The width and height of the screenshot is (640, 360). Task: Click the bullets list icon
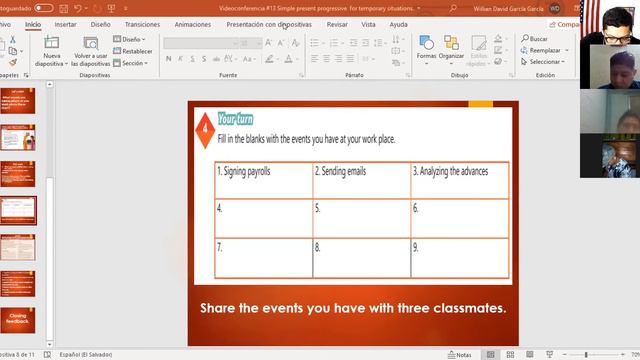314,42
